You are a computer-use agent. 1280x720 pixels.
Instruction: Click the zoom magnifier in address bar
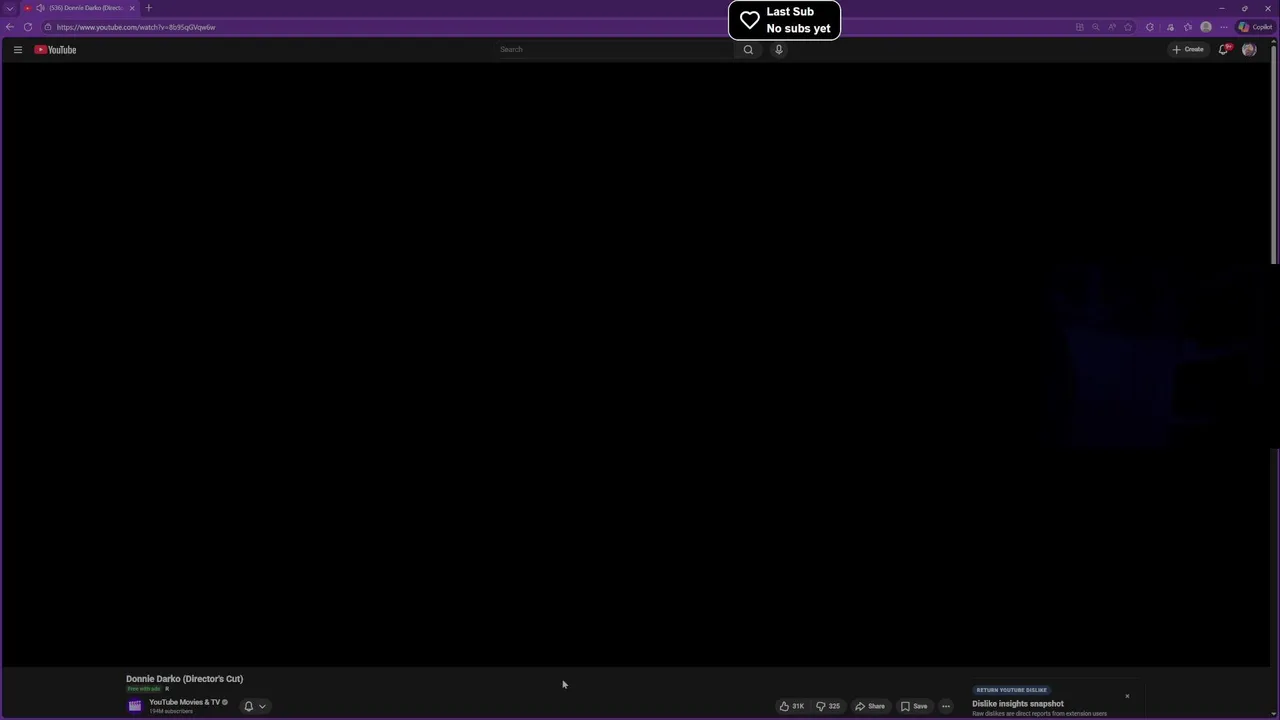[x=1095, y=27]
